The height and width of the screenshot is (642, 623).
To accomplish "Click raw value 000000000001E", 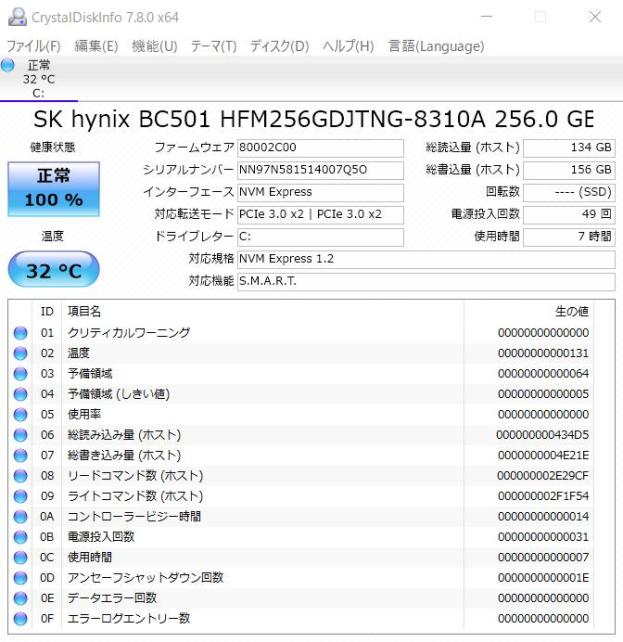I will pyautogui.click(x=543, y=578).
